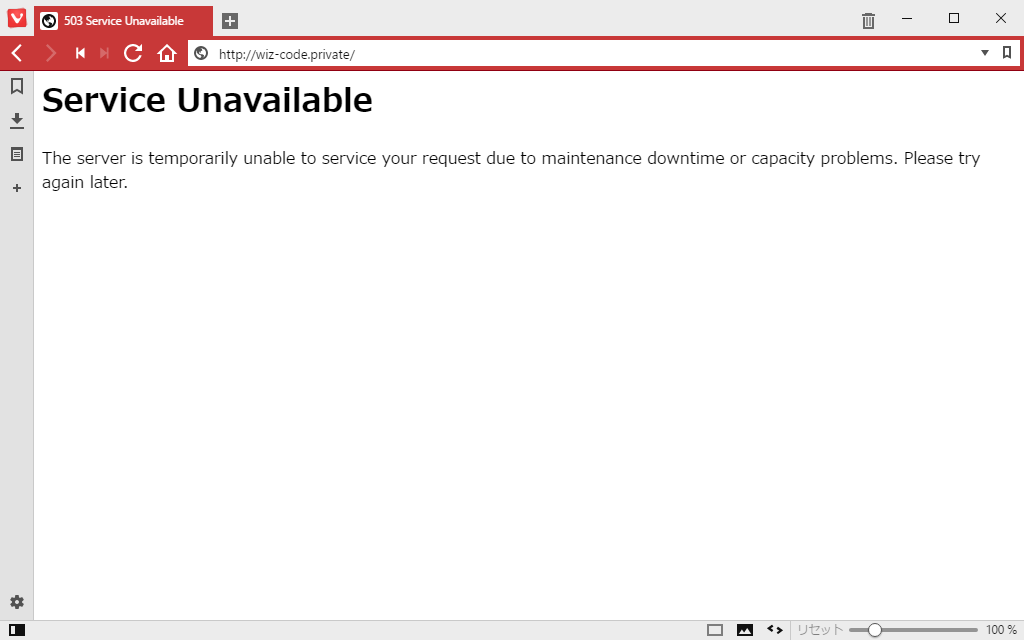Click the rewind history button
The height and width of the screenshot is (640, 1024).
pos(80,54)
